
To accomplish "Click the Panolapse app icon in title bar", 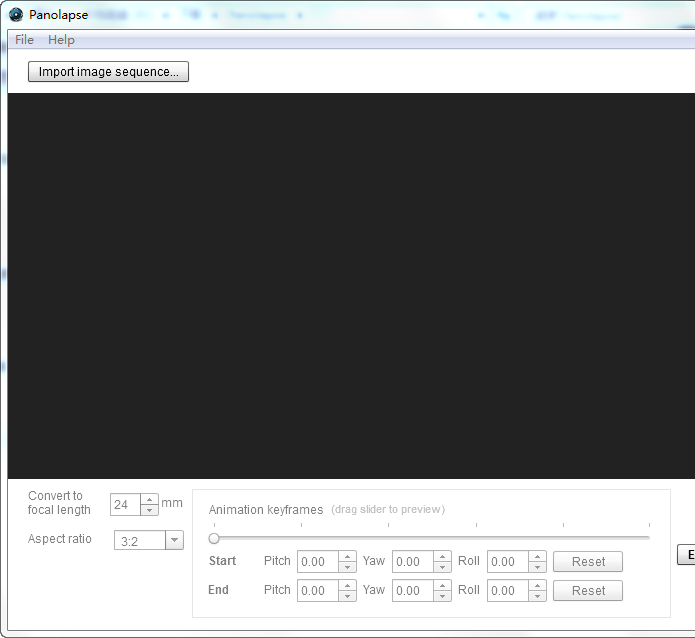I will (15, 15).
